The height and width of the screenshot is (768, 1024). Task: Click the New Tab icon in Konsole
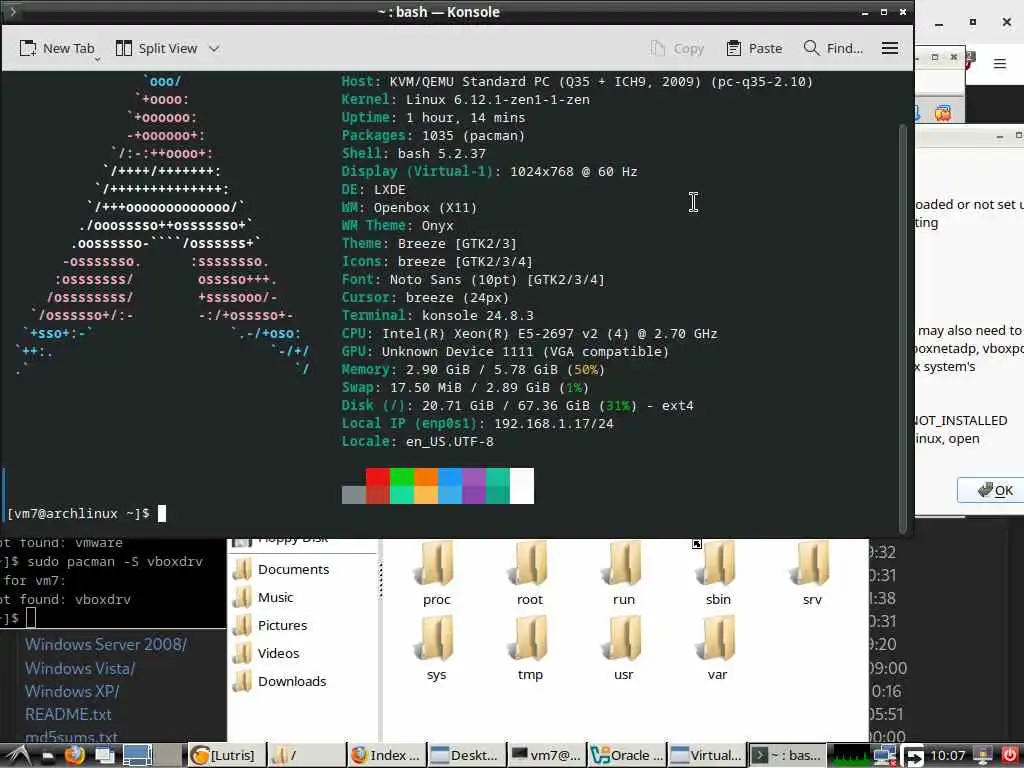point(28,48)
